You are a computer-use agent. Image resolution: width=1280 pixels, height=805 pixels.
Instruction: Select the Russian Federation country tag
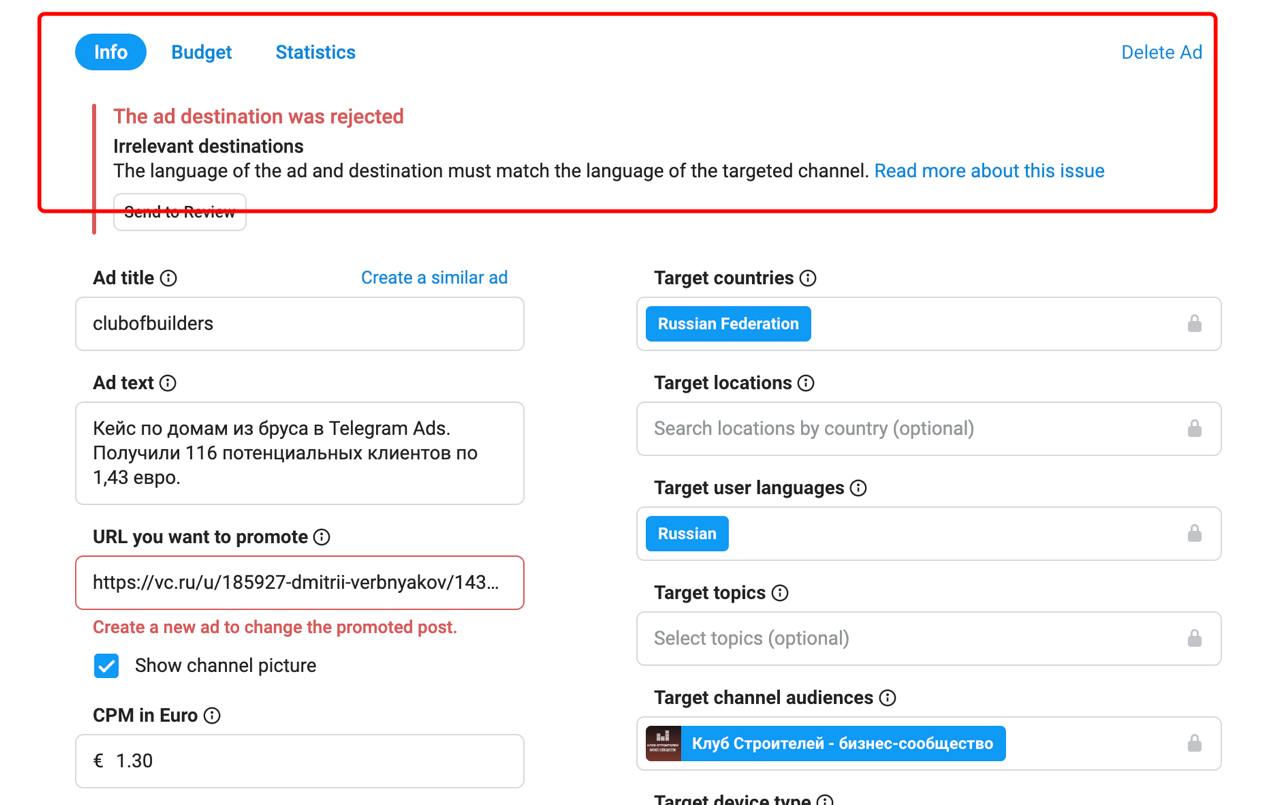click(728, 324)
